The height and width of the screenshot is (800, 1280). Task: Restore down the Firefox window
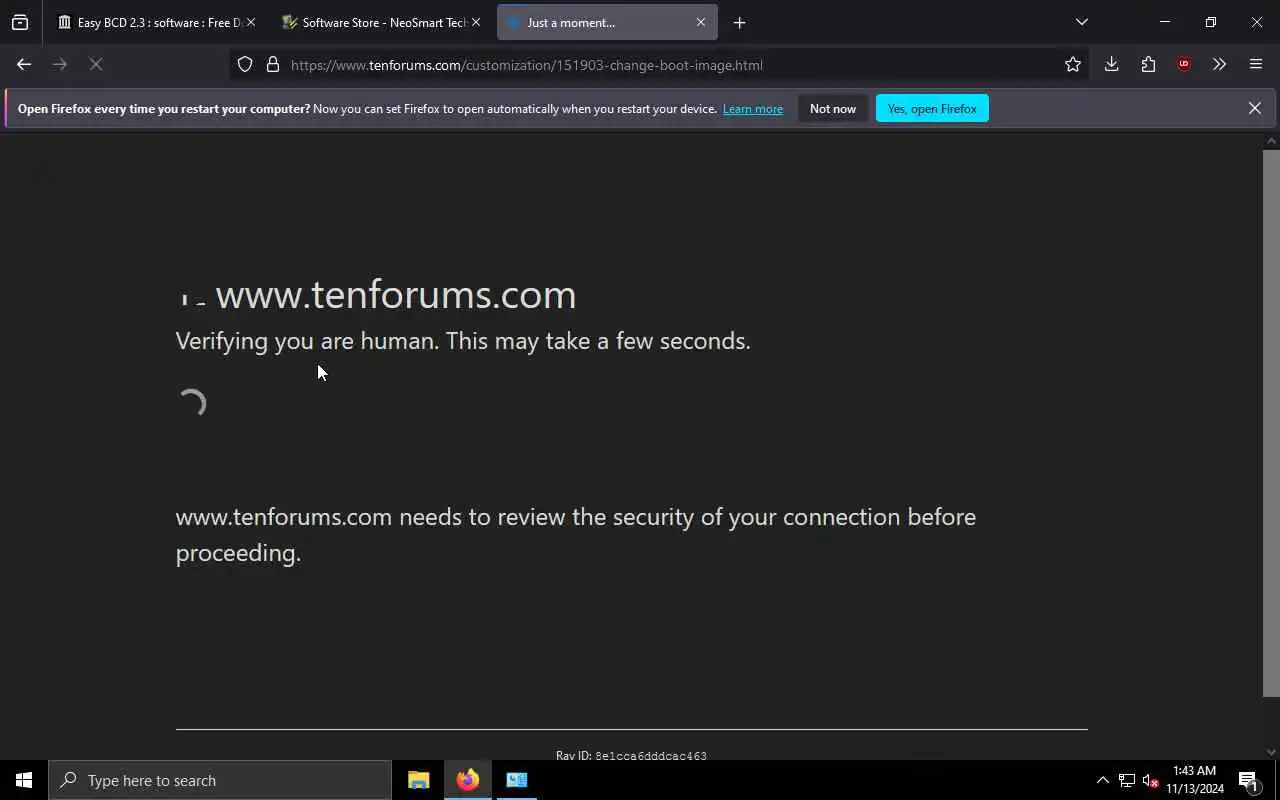coord(1210,22)
